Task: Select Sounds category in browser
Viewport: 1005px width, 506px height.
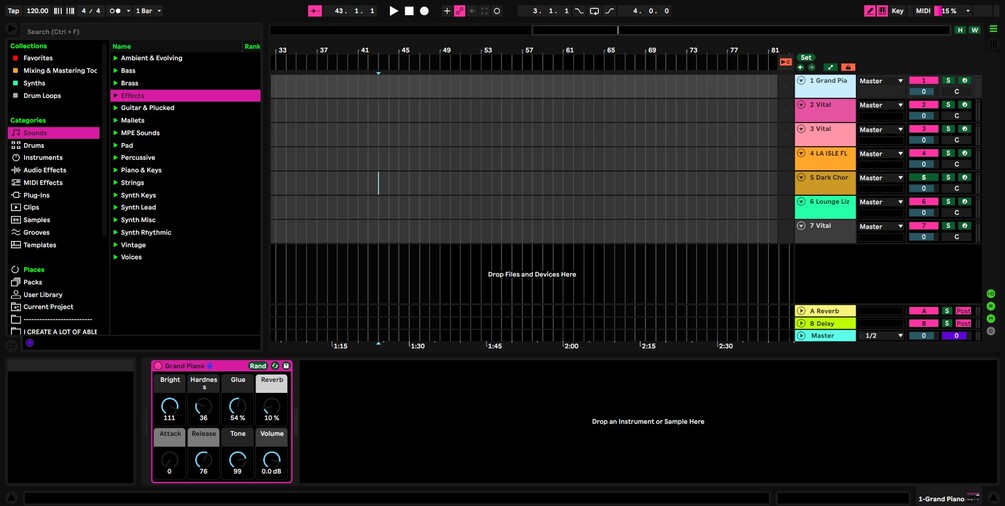Action: click(x=54, y=133)
